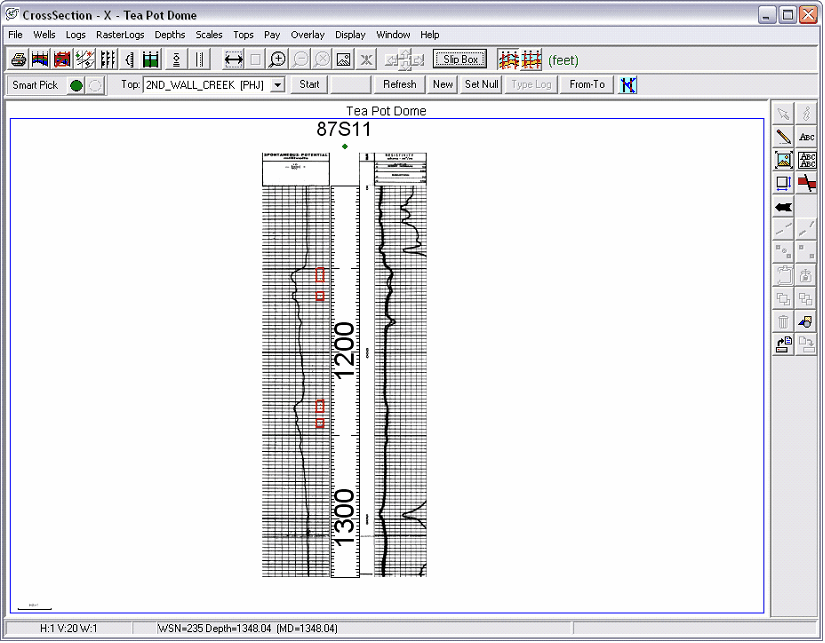The height and width of the screenshot is (643, 825).
Task: Click the From-To button
Action: click(587, 85)
